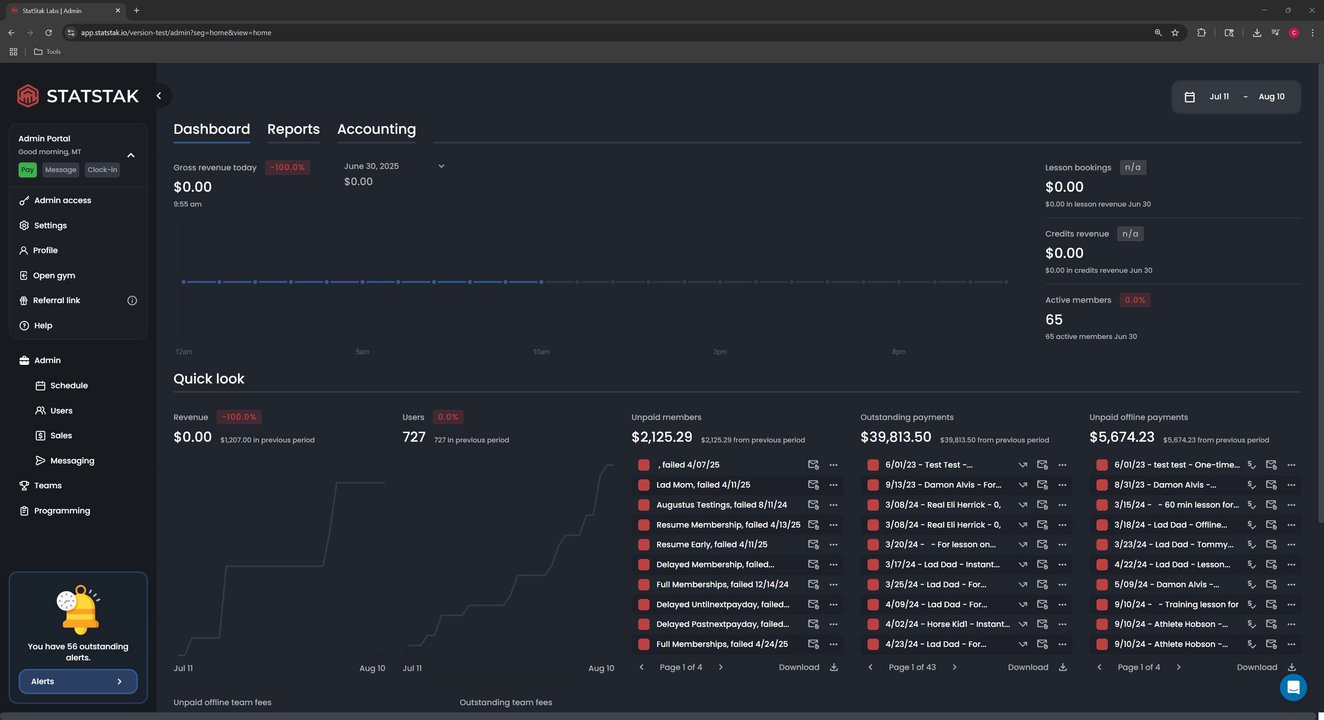Mark 6/01/23 test test One-time offline payment paid

1252,465
